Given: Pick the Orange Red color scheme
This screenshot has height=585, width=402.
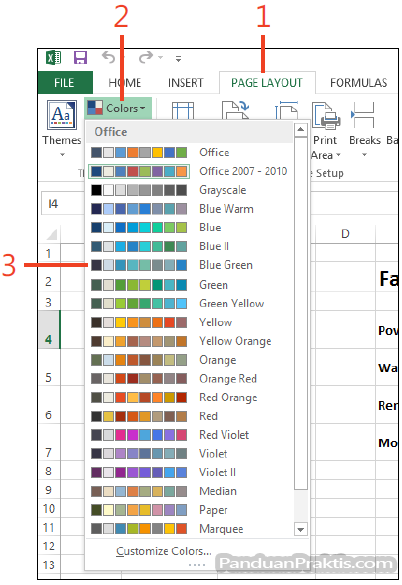Looking at the screenshot, I should tap(189, 378).
